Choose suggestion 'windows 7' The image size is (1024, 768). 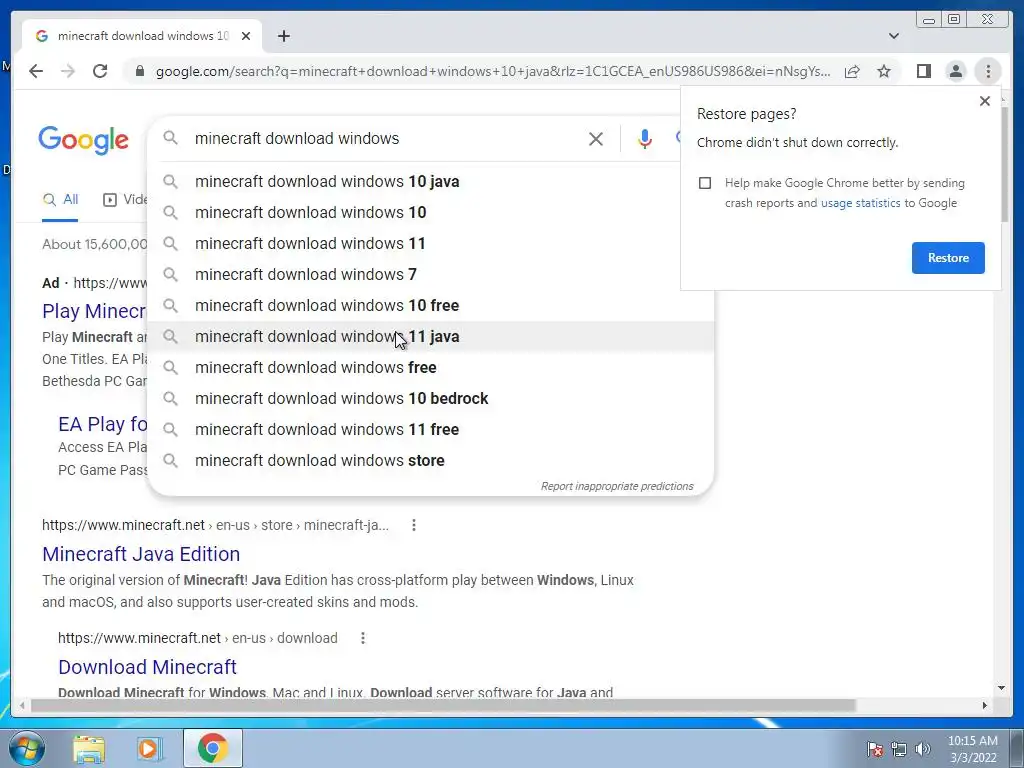click(x=431, y=274)
